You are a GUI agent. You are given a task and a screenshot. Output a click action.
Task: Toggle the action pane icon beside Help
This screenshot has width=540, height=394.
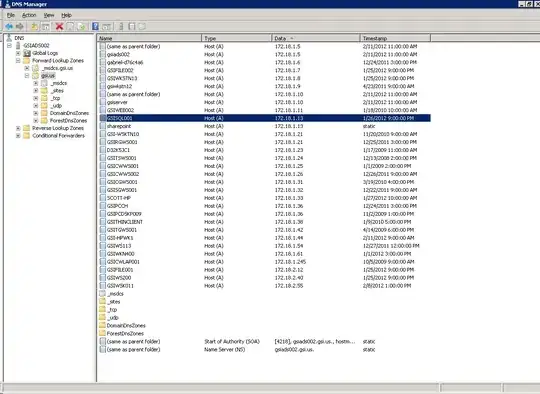click(106, 27)
